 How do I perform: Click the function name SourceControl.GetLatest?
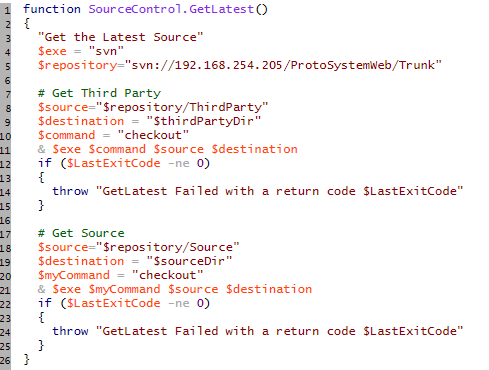[171, 9]
